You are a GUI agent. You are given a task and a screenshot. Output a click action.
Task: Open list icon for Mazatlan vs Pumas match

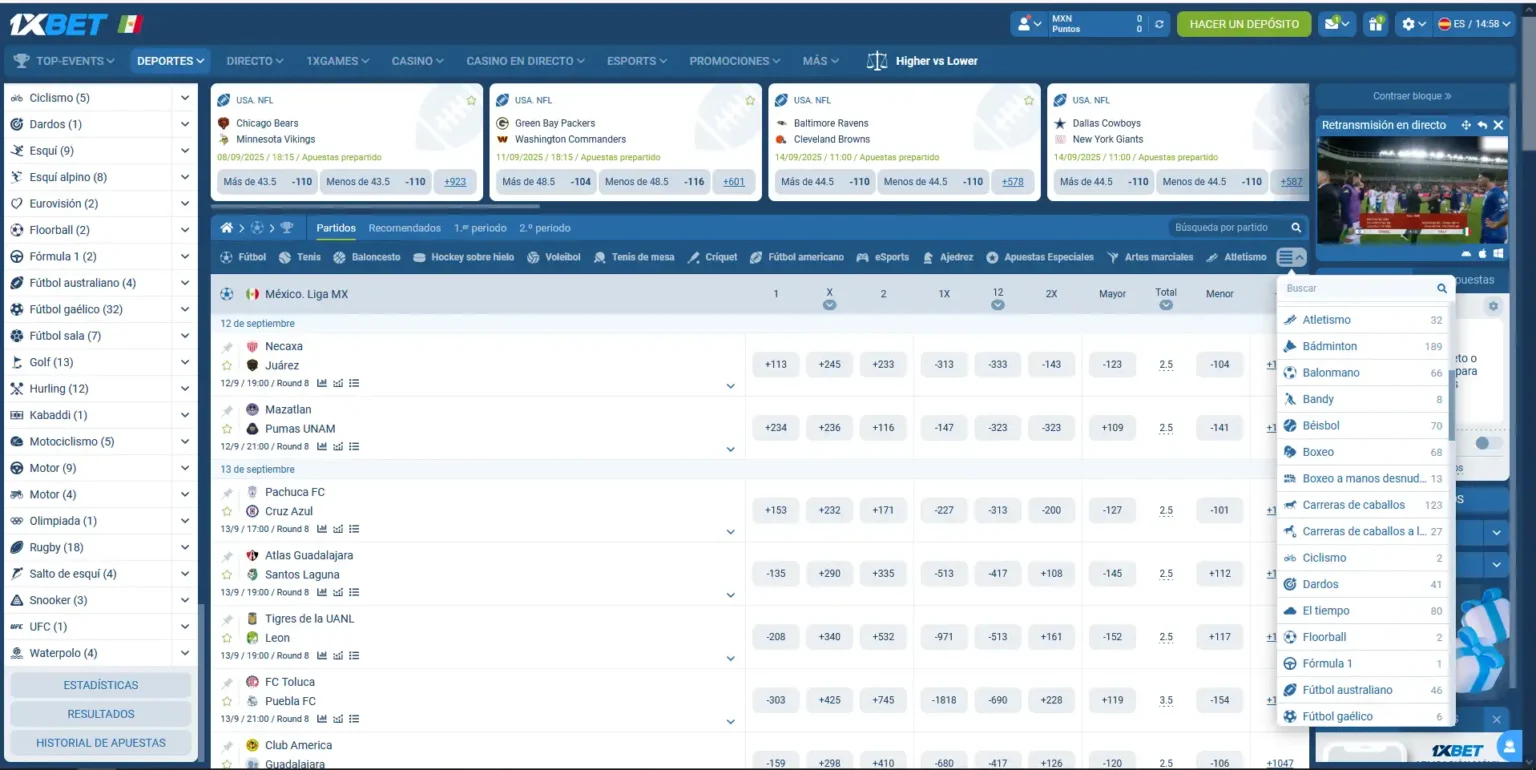[354, 447]
